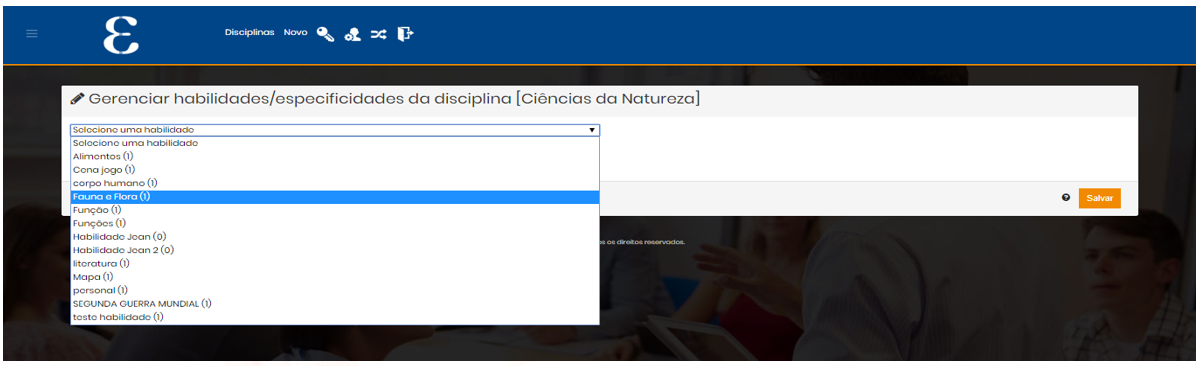The width and height of the screenshot is (1201, 366).
Task: Click the key icon in navbar
Action: [x=325, y=34]
